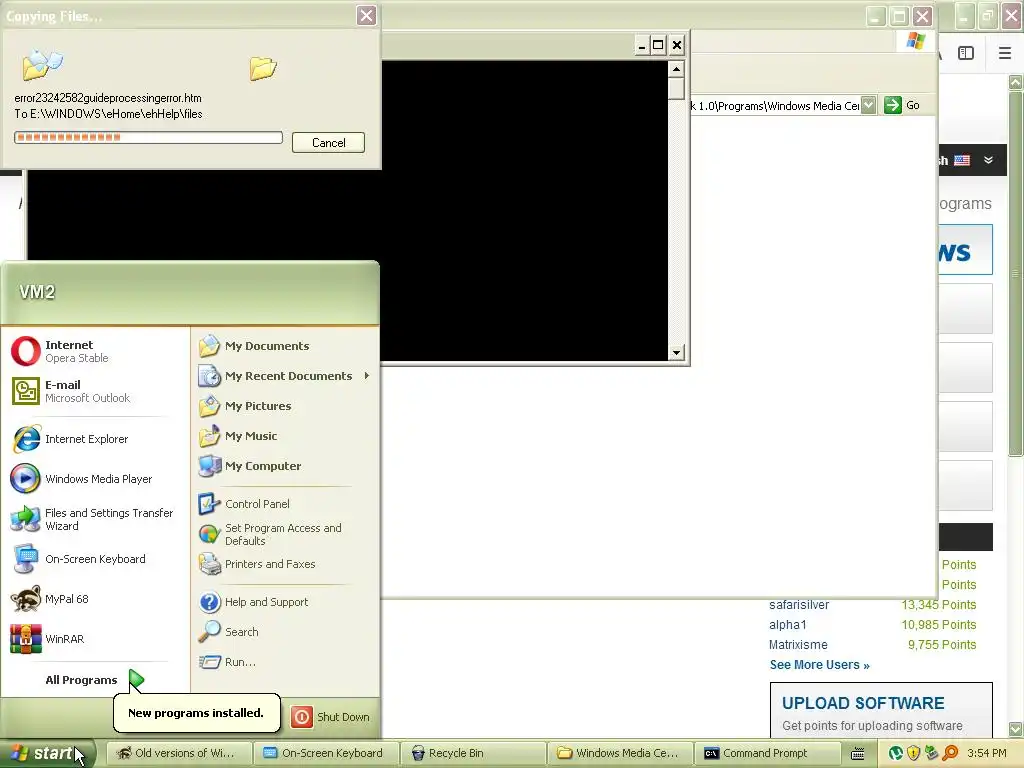Open browser sidebar panel toggle icon
This screenshot has height=768, width=1024.
click(x=966, y=53)
